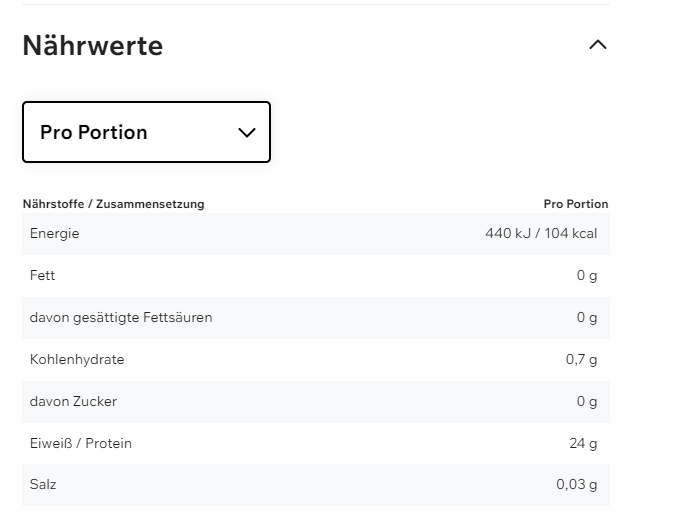677x524 pixels.
Task: Click the 0 g value for Fett
Action: 587,276
